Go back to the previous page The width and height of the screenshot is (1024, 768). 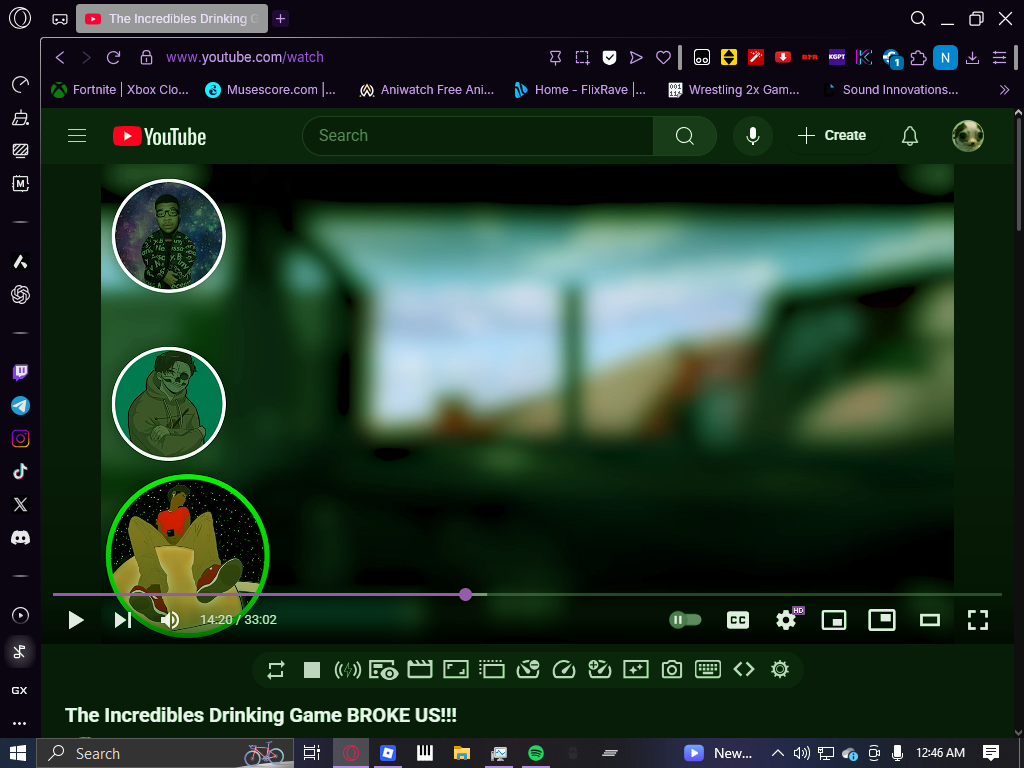coord(60,57)
